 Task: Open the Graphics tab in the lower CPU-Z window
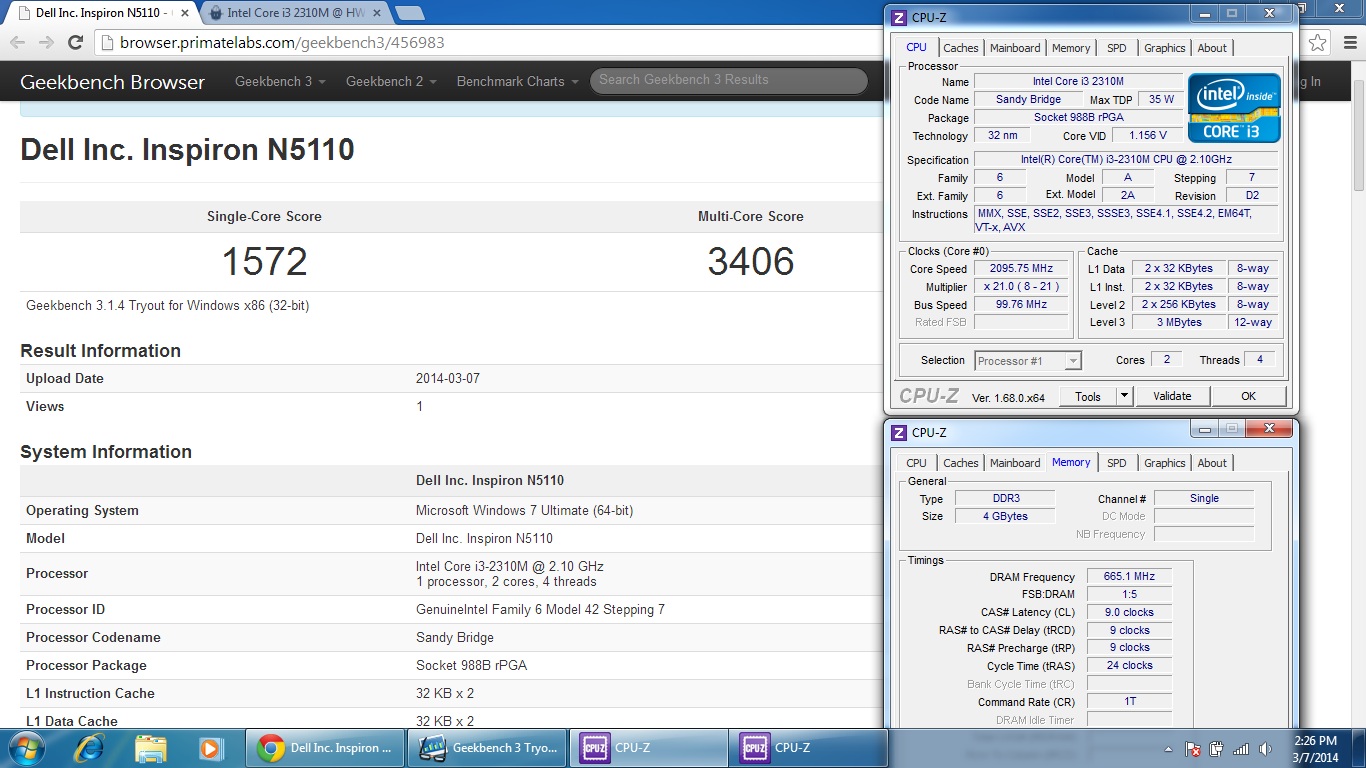pyautogui.click(x=1165, y=463)
